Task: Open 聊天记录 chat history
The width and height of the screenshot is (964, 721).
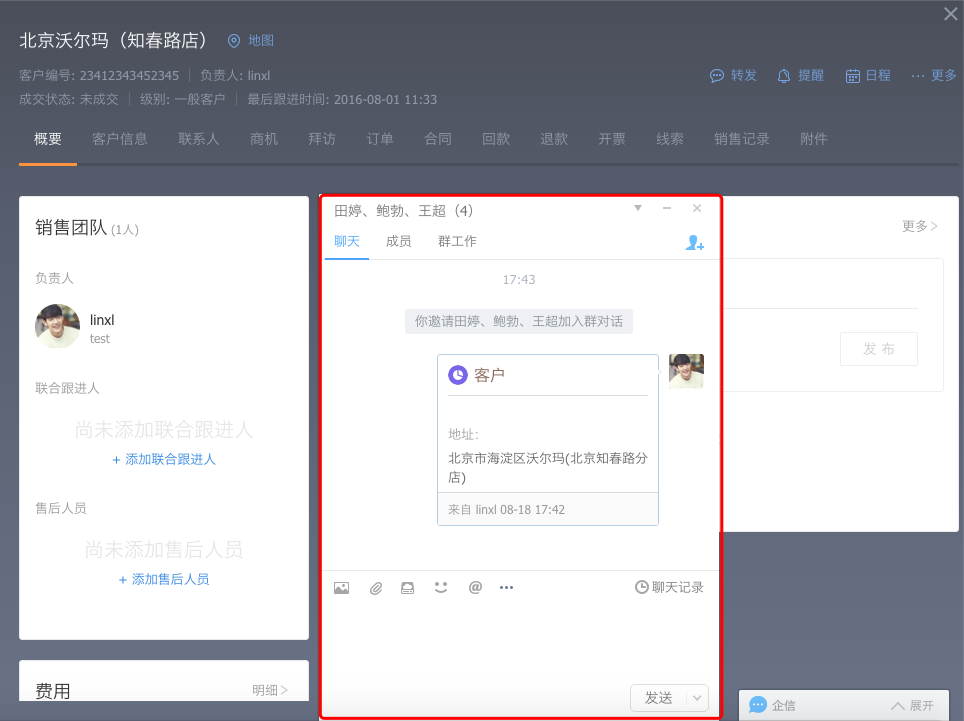Action: point(670,587)
